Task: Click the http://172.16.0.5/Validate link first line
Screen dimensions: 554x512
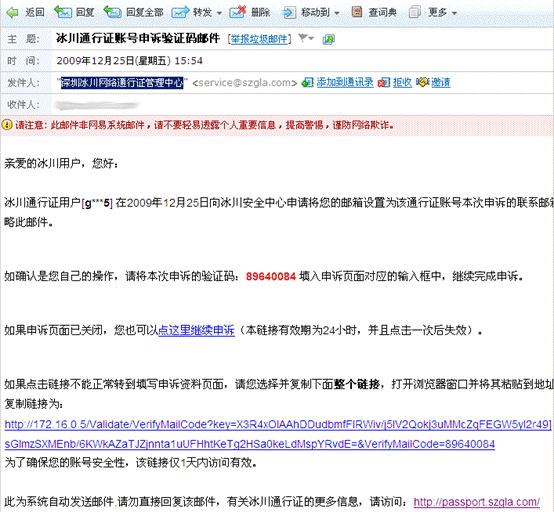Action: tap(278, 424)
